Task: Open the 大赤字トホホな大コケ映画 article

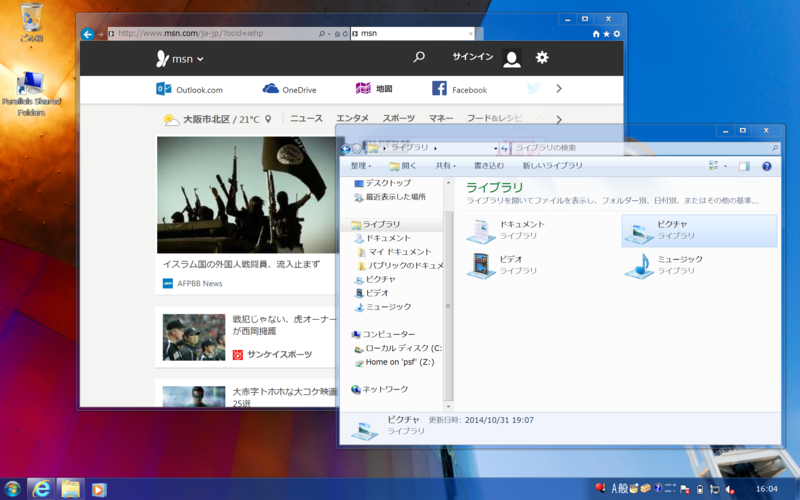Action: [x=285, y=396]
